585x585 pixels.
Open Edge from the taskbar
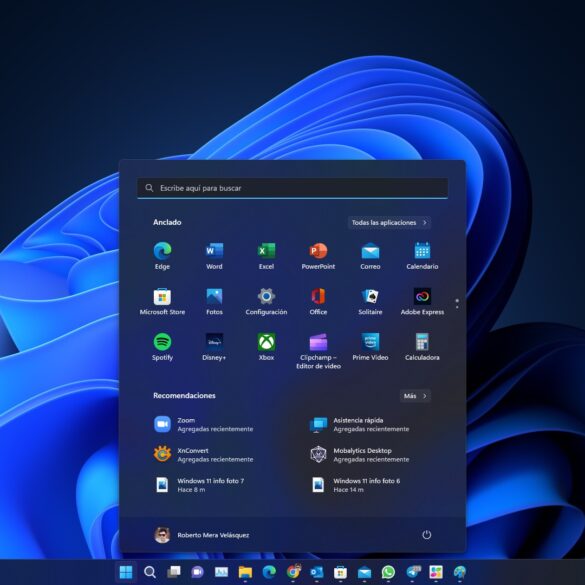(269, 572)
